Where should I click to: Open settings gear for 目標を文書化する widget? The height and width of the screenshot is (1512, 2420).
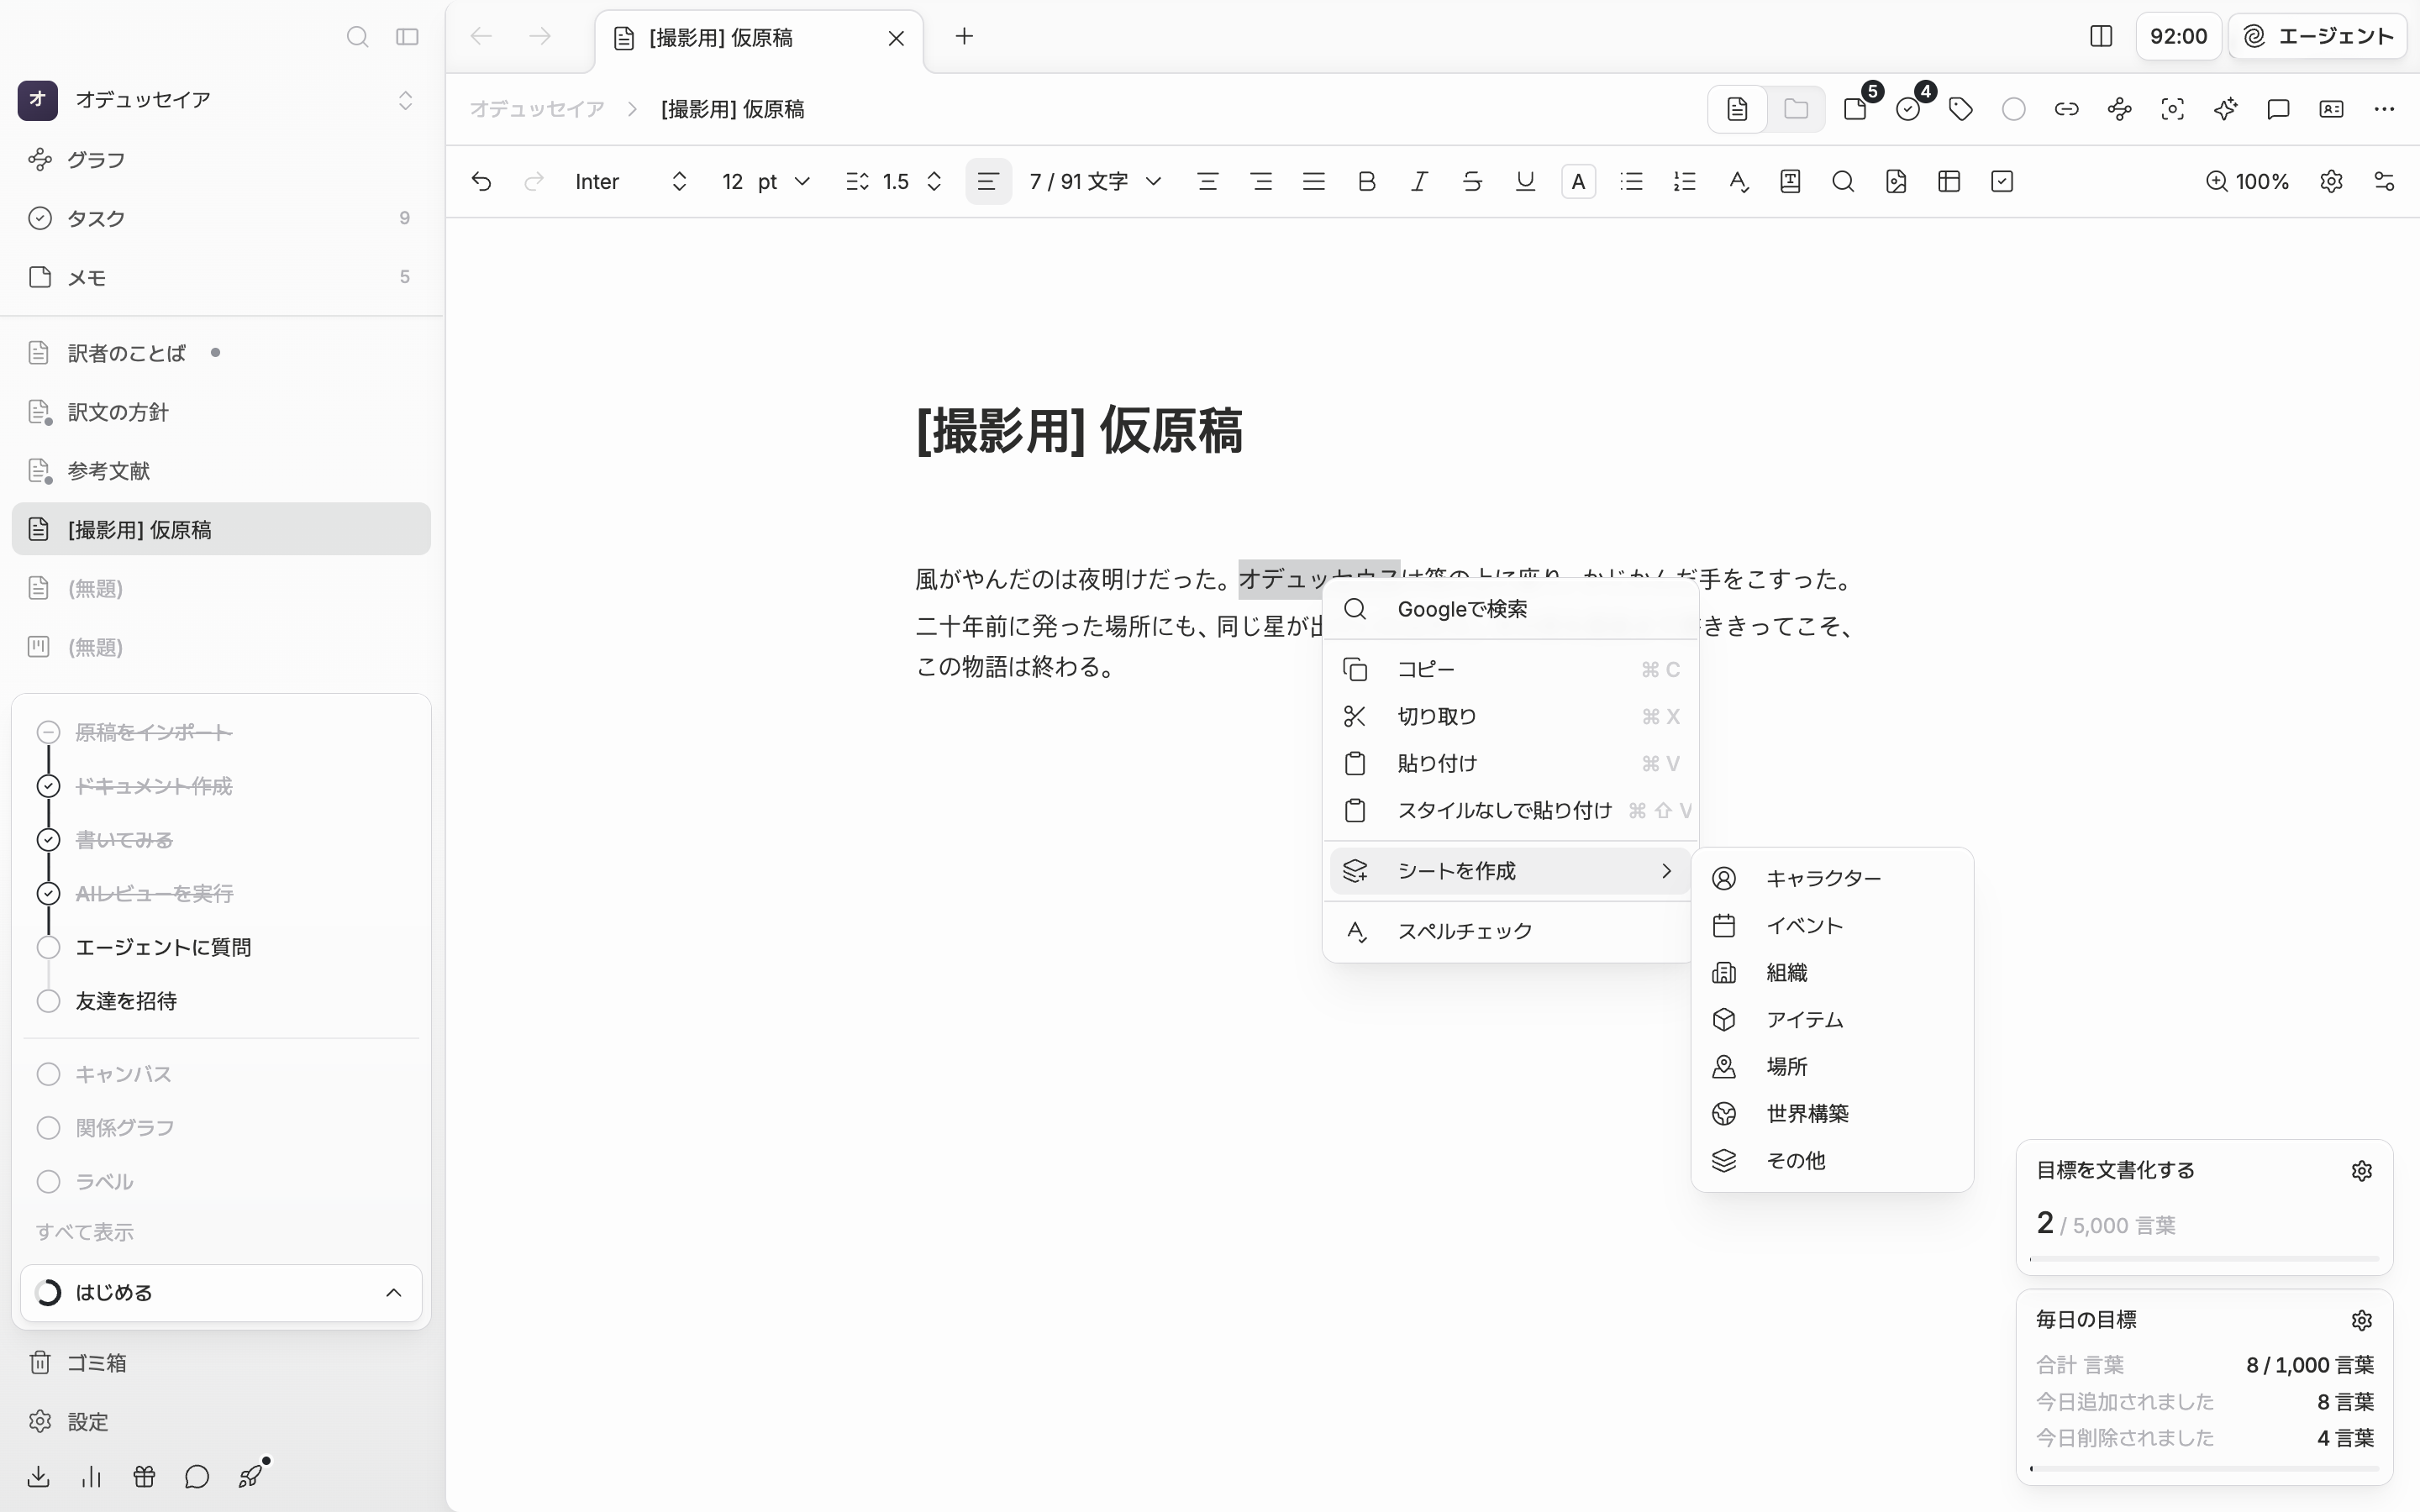pyautogui.click(x=2362, y=1170)
